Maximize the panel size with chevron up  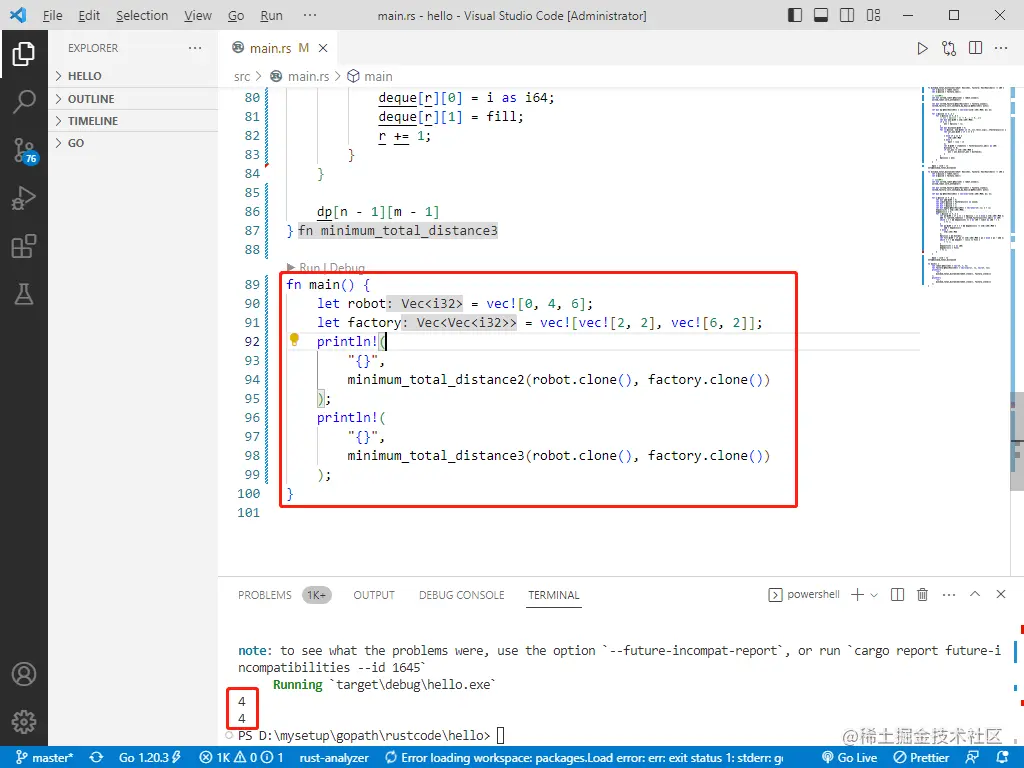click(975, 594)
